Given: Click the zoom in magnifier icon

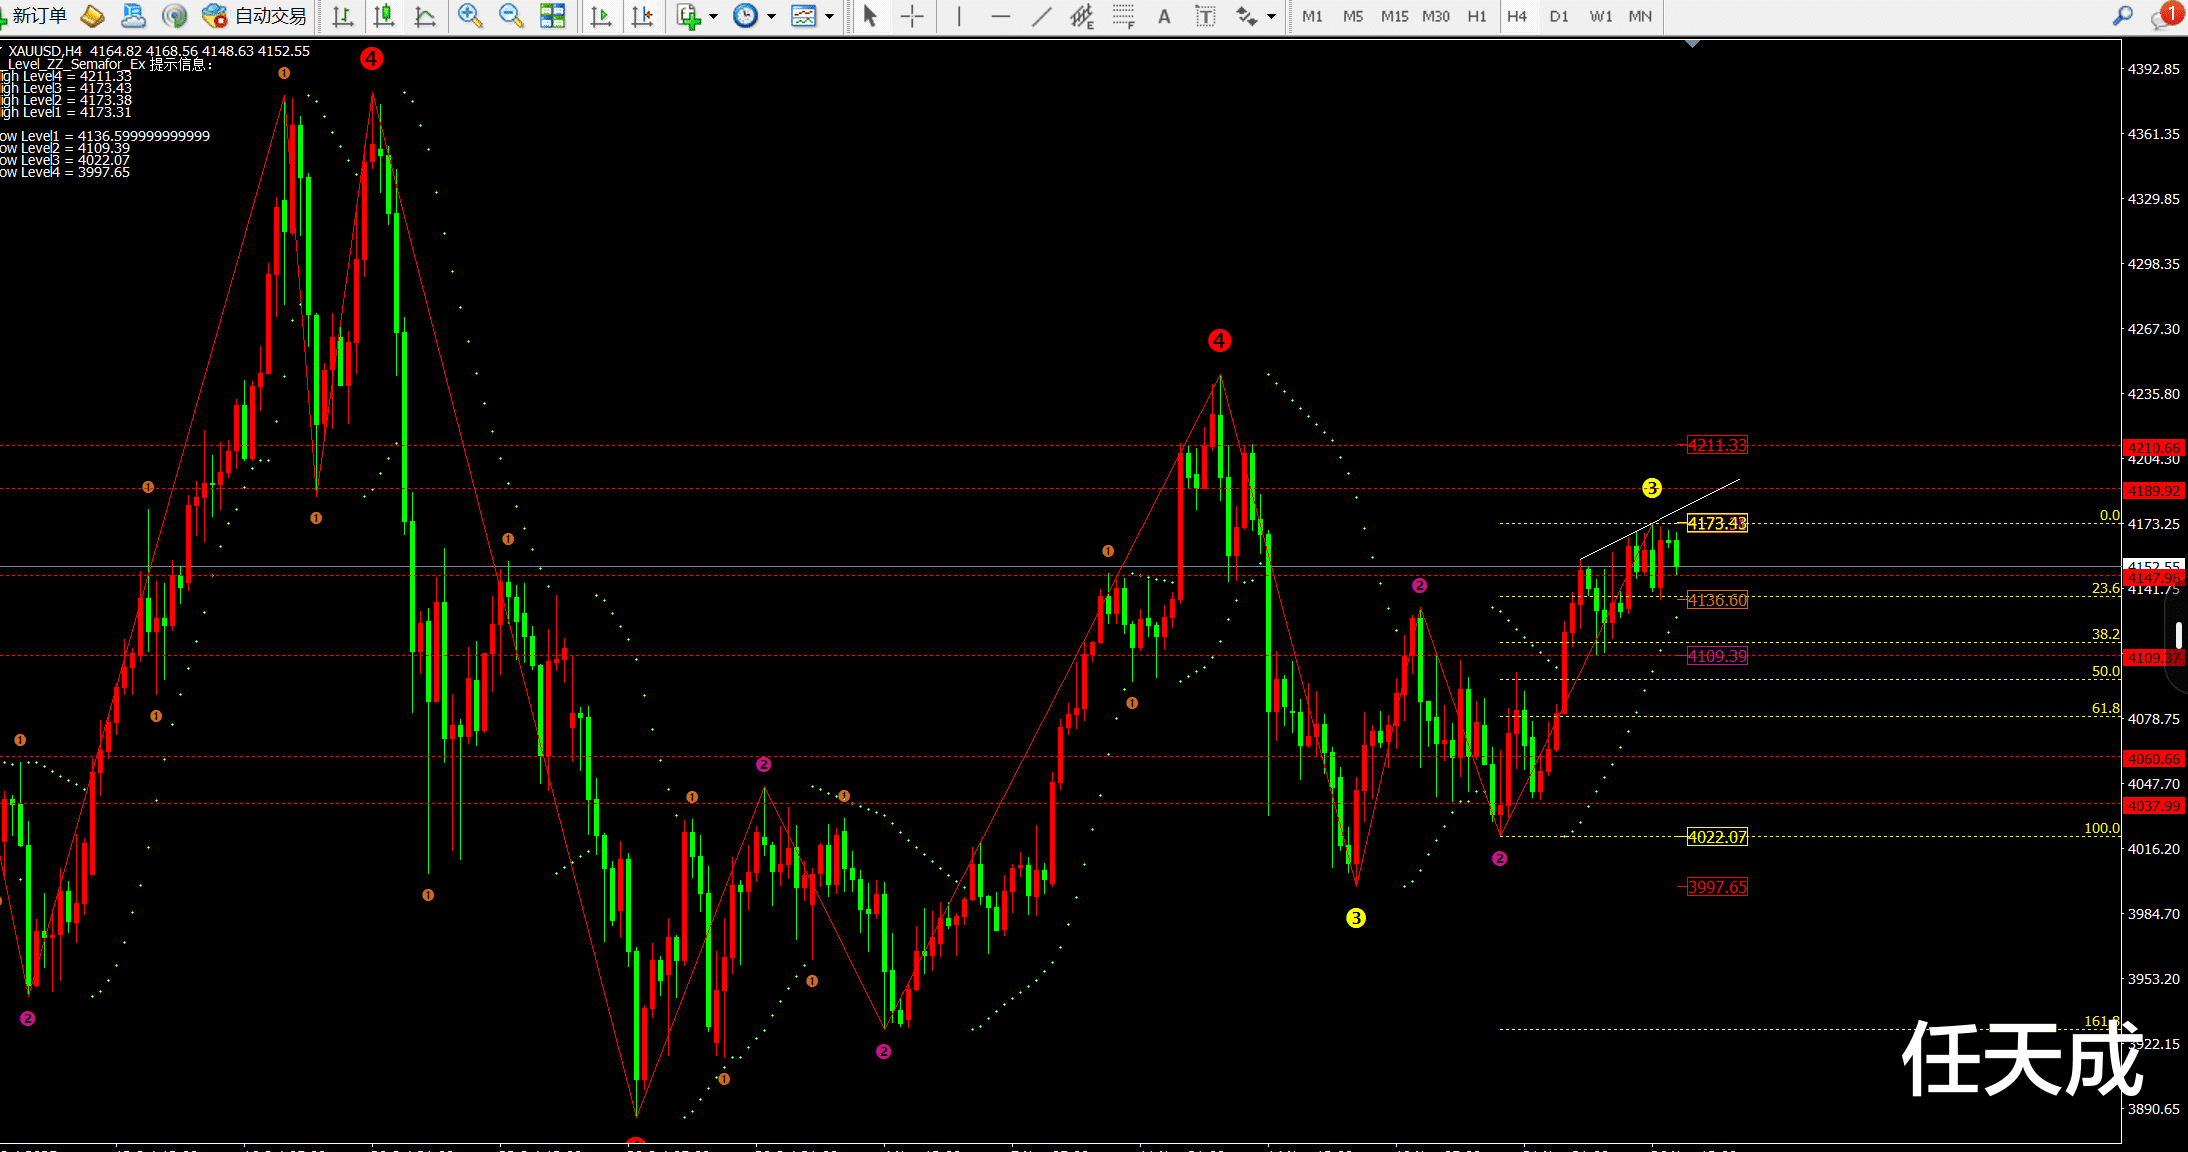Looking at the screenshot, I should click(x=469, y=15).
